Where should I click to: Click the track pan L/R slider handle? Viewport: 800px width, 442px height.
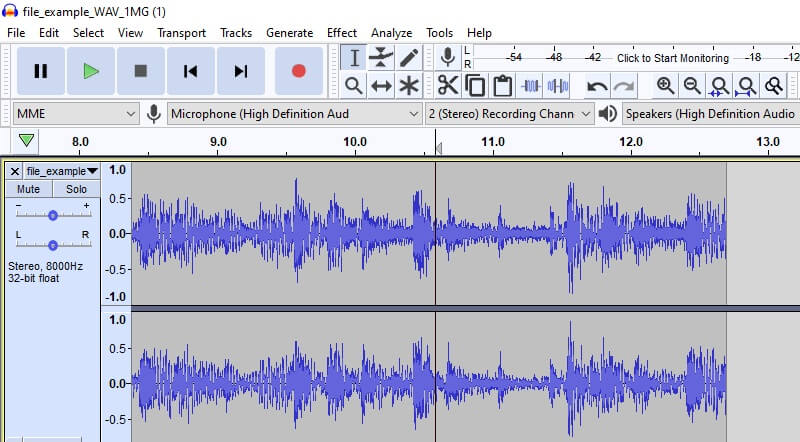tap(53, 245)
